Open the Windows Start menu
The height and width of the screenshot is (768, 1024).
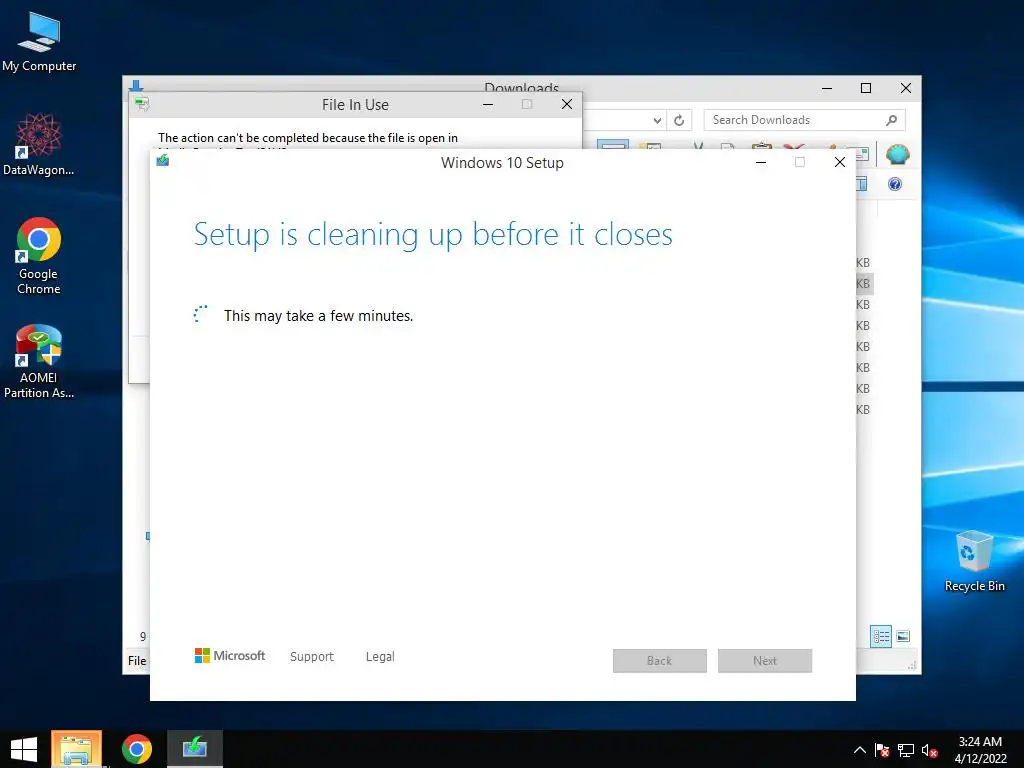tap(24, 749)
